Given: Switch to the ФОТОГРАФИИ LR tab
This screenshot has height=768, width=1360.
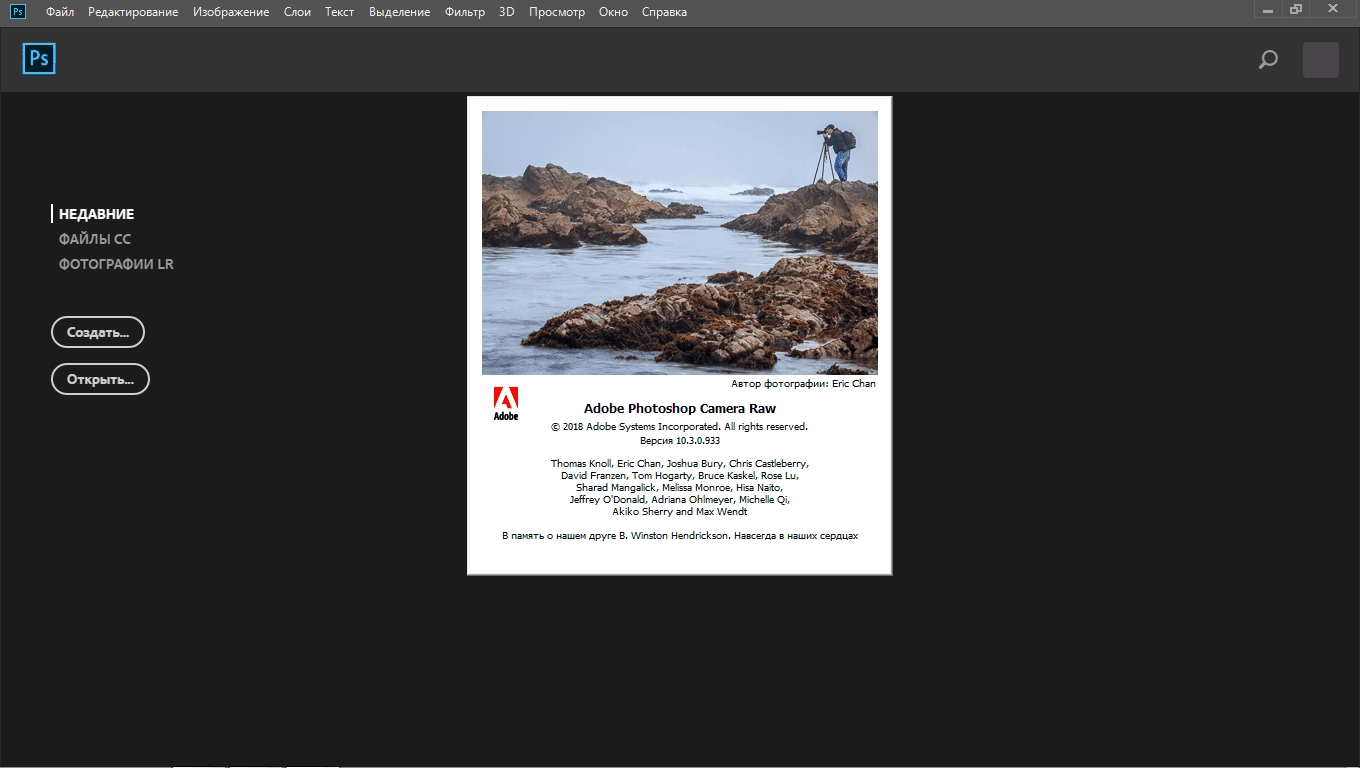Looking at the screenshot, I should coord(116,264).
